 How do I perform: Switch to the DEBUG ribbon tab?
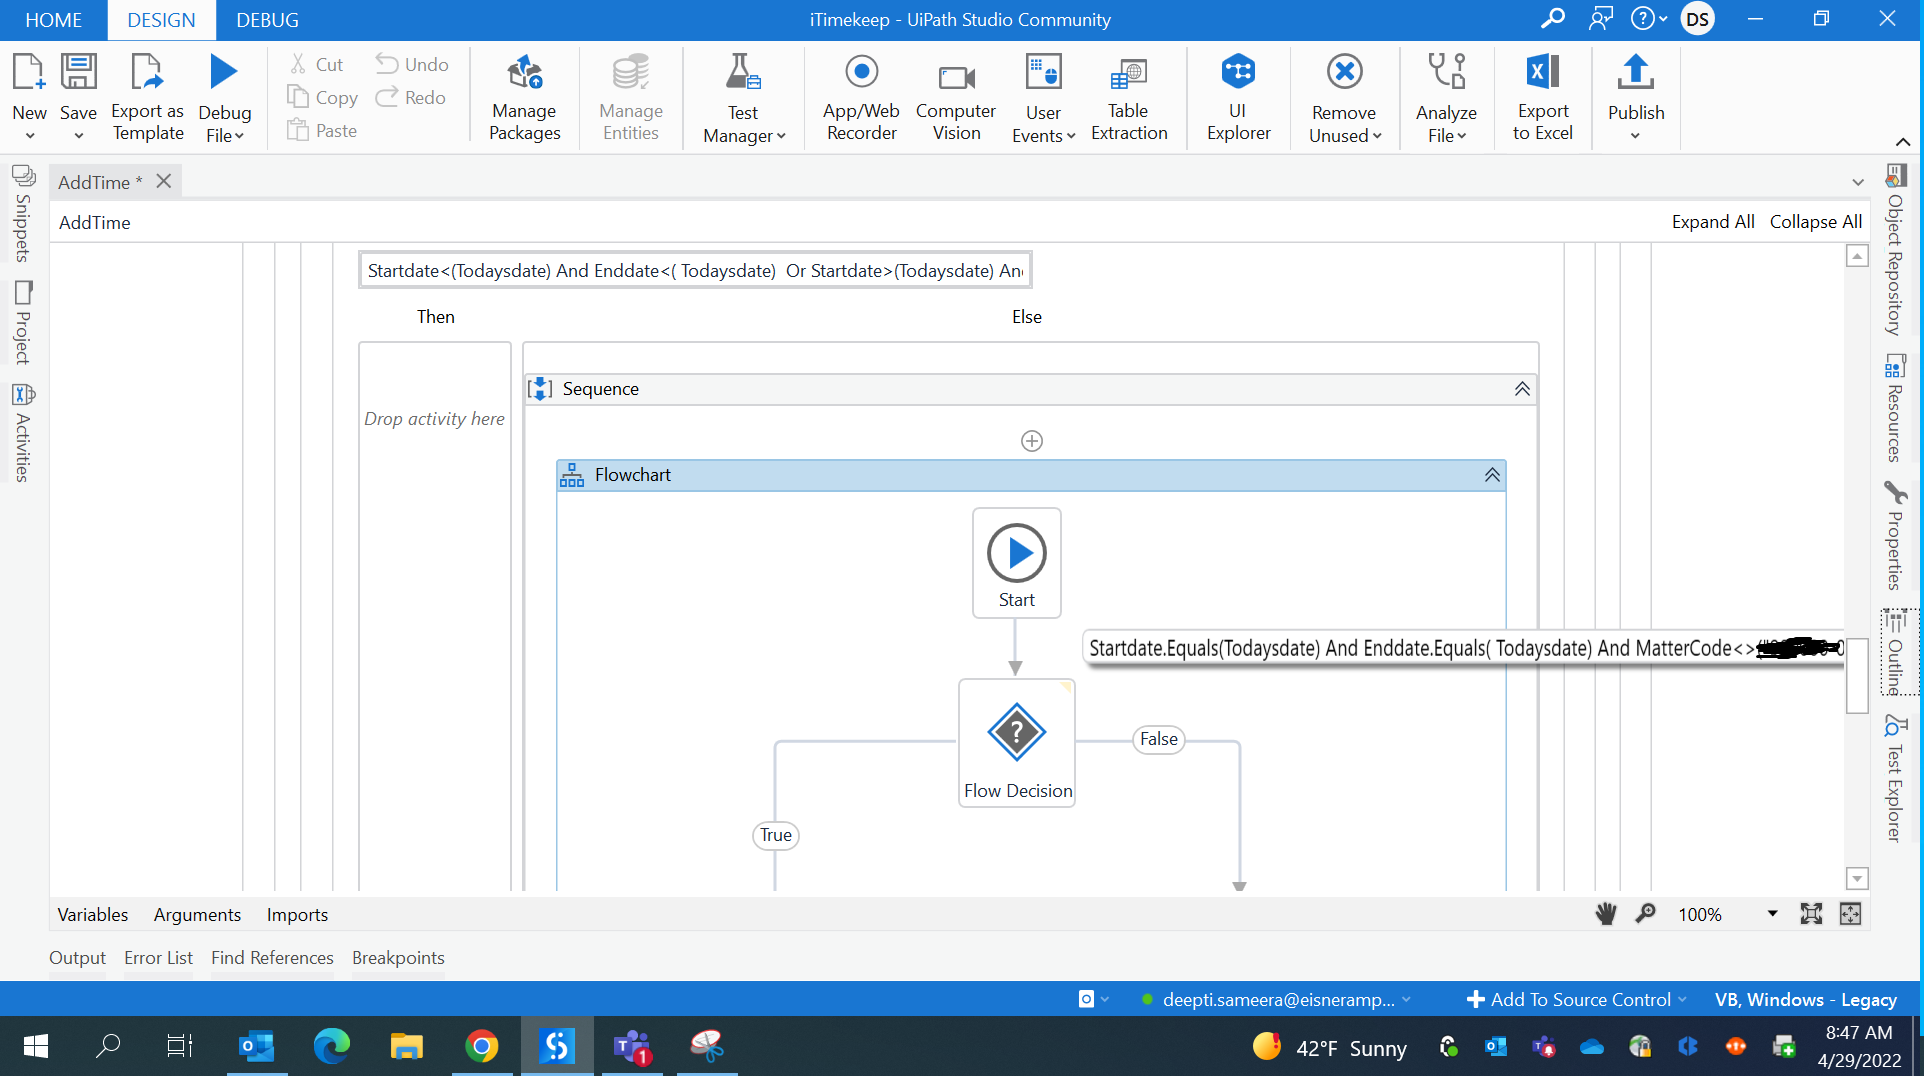coord(267,20)
